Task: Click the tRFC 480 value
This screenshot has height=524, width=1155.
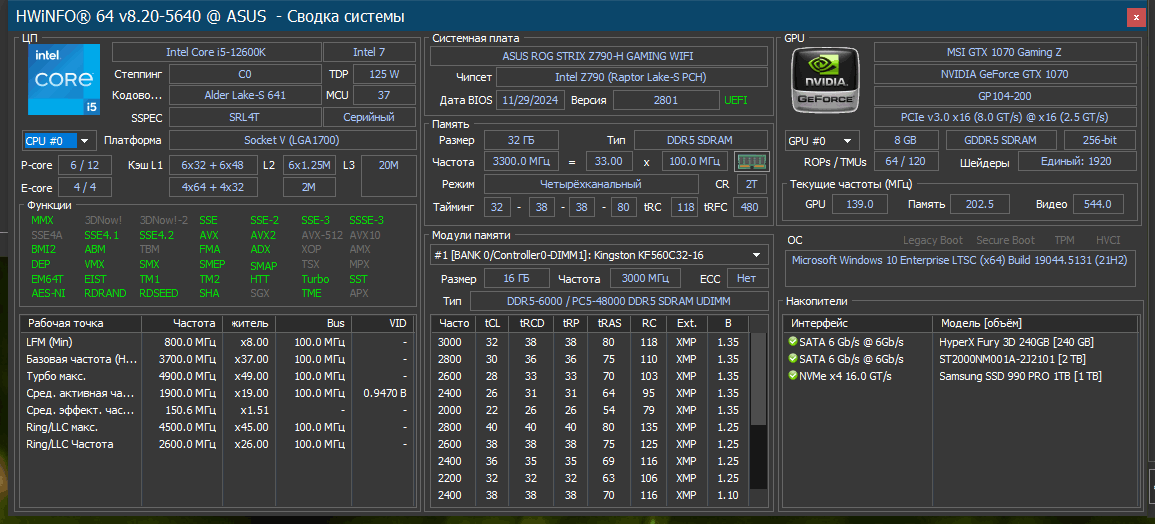Action: coord(750,208)
